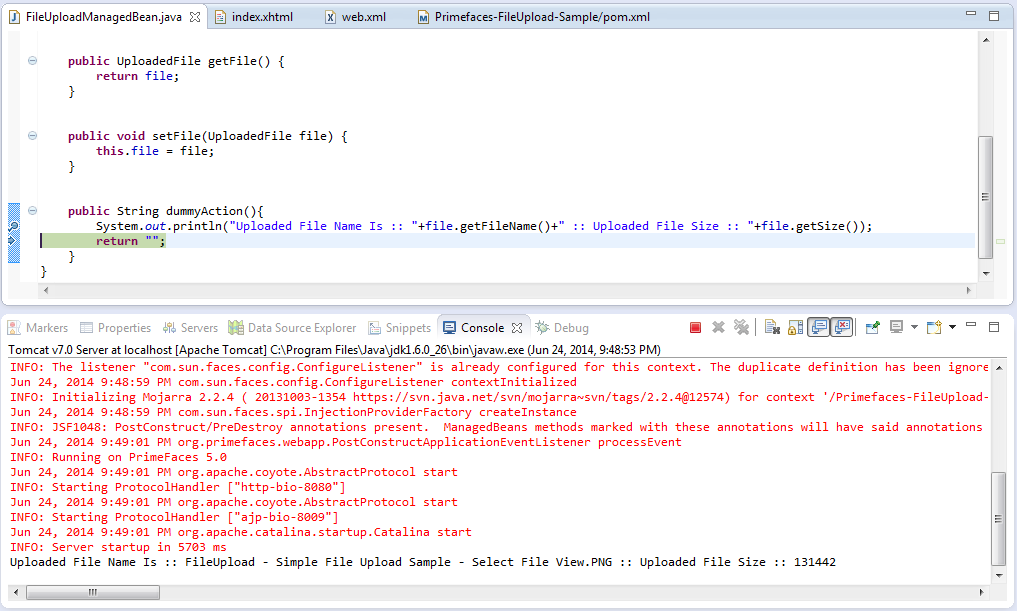The width and height of the screenshot is (1017, 611).
Task: Open the Open Console dropdown arrow
Action: pyautogui.click(x=952, y=327)
